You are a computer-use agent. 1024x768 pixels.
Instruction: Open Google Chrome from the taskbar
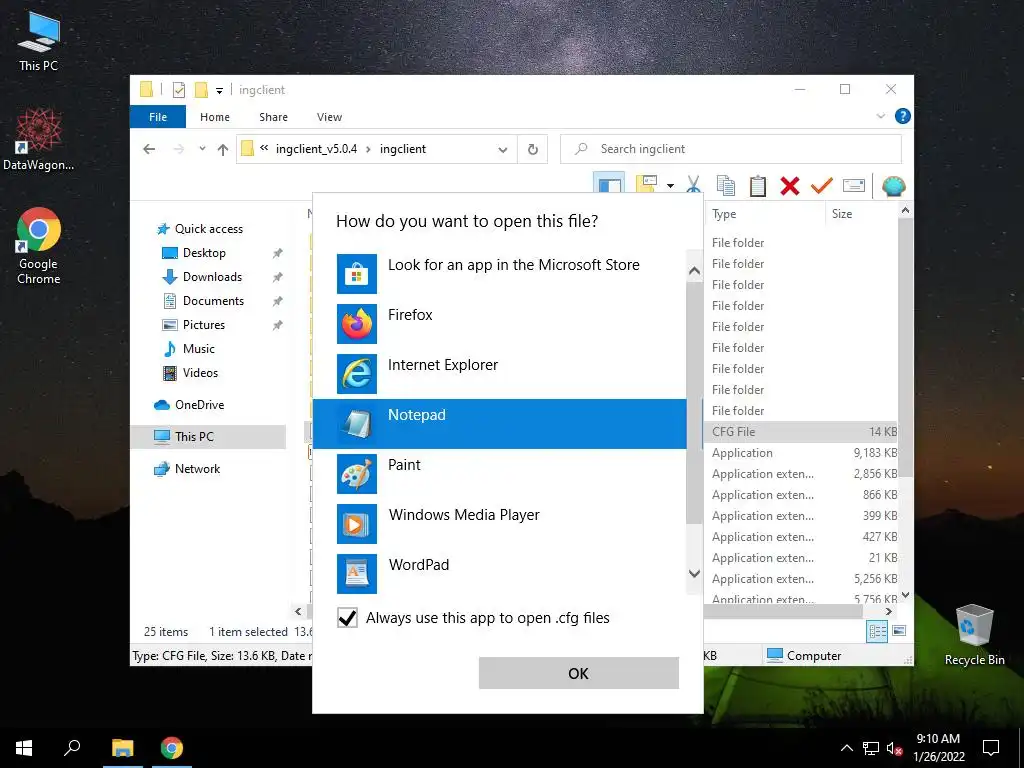[172, 748]
